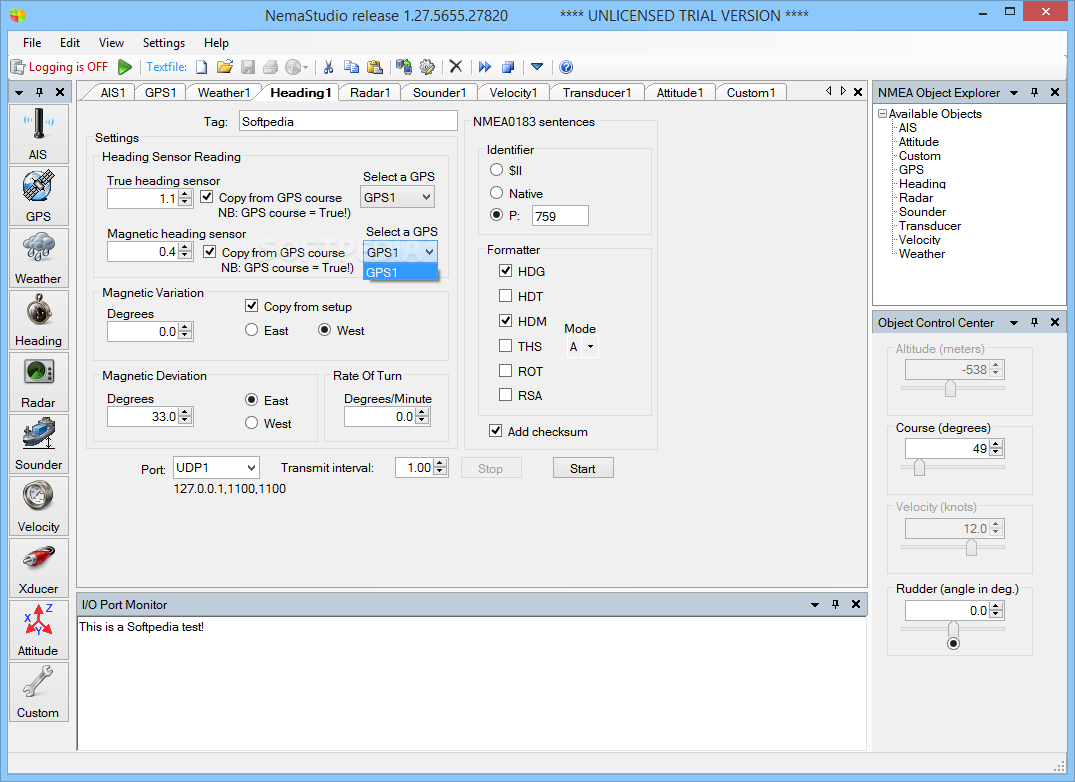Open the File menu
The height and width of the screenshot is (782, 1075).
click(x=32, y=42)
